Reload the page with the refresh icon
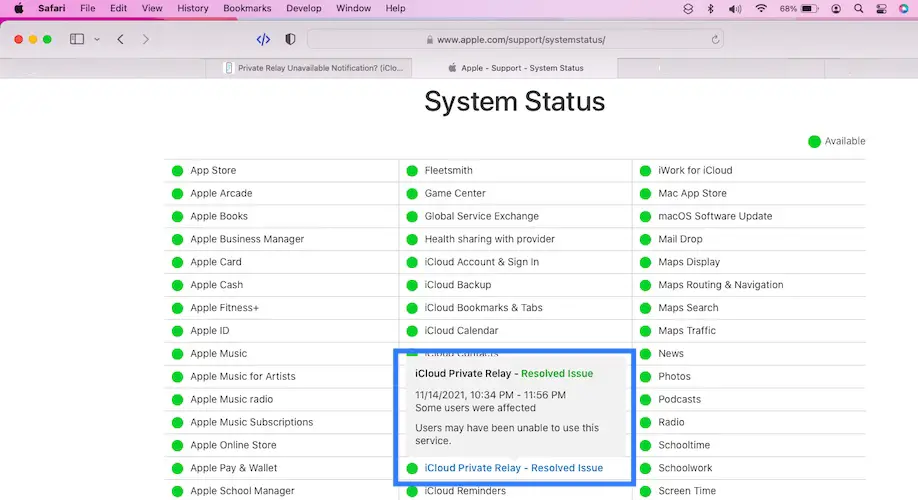The width and height of the screenshot is (918, 500). click(715, 40)
